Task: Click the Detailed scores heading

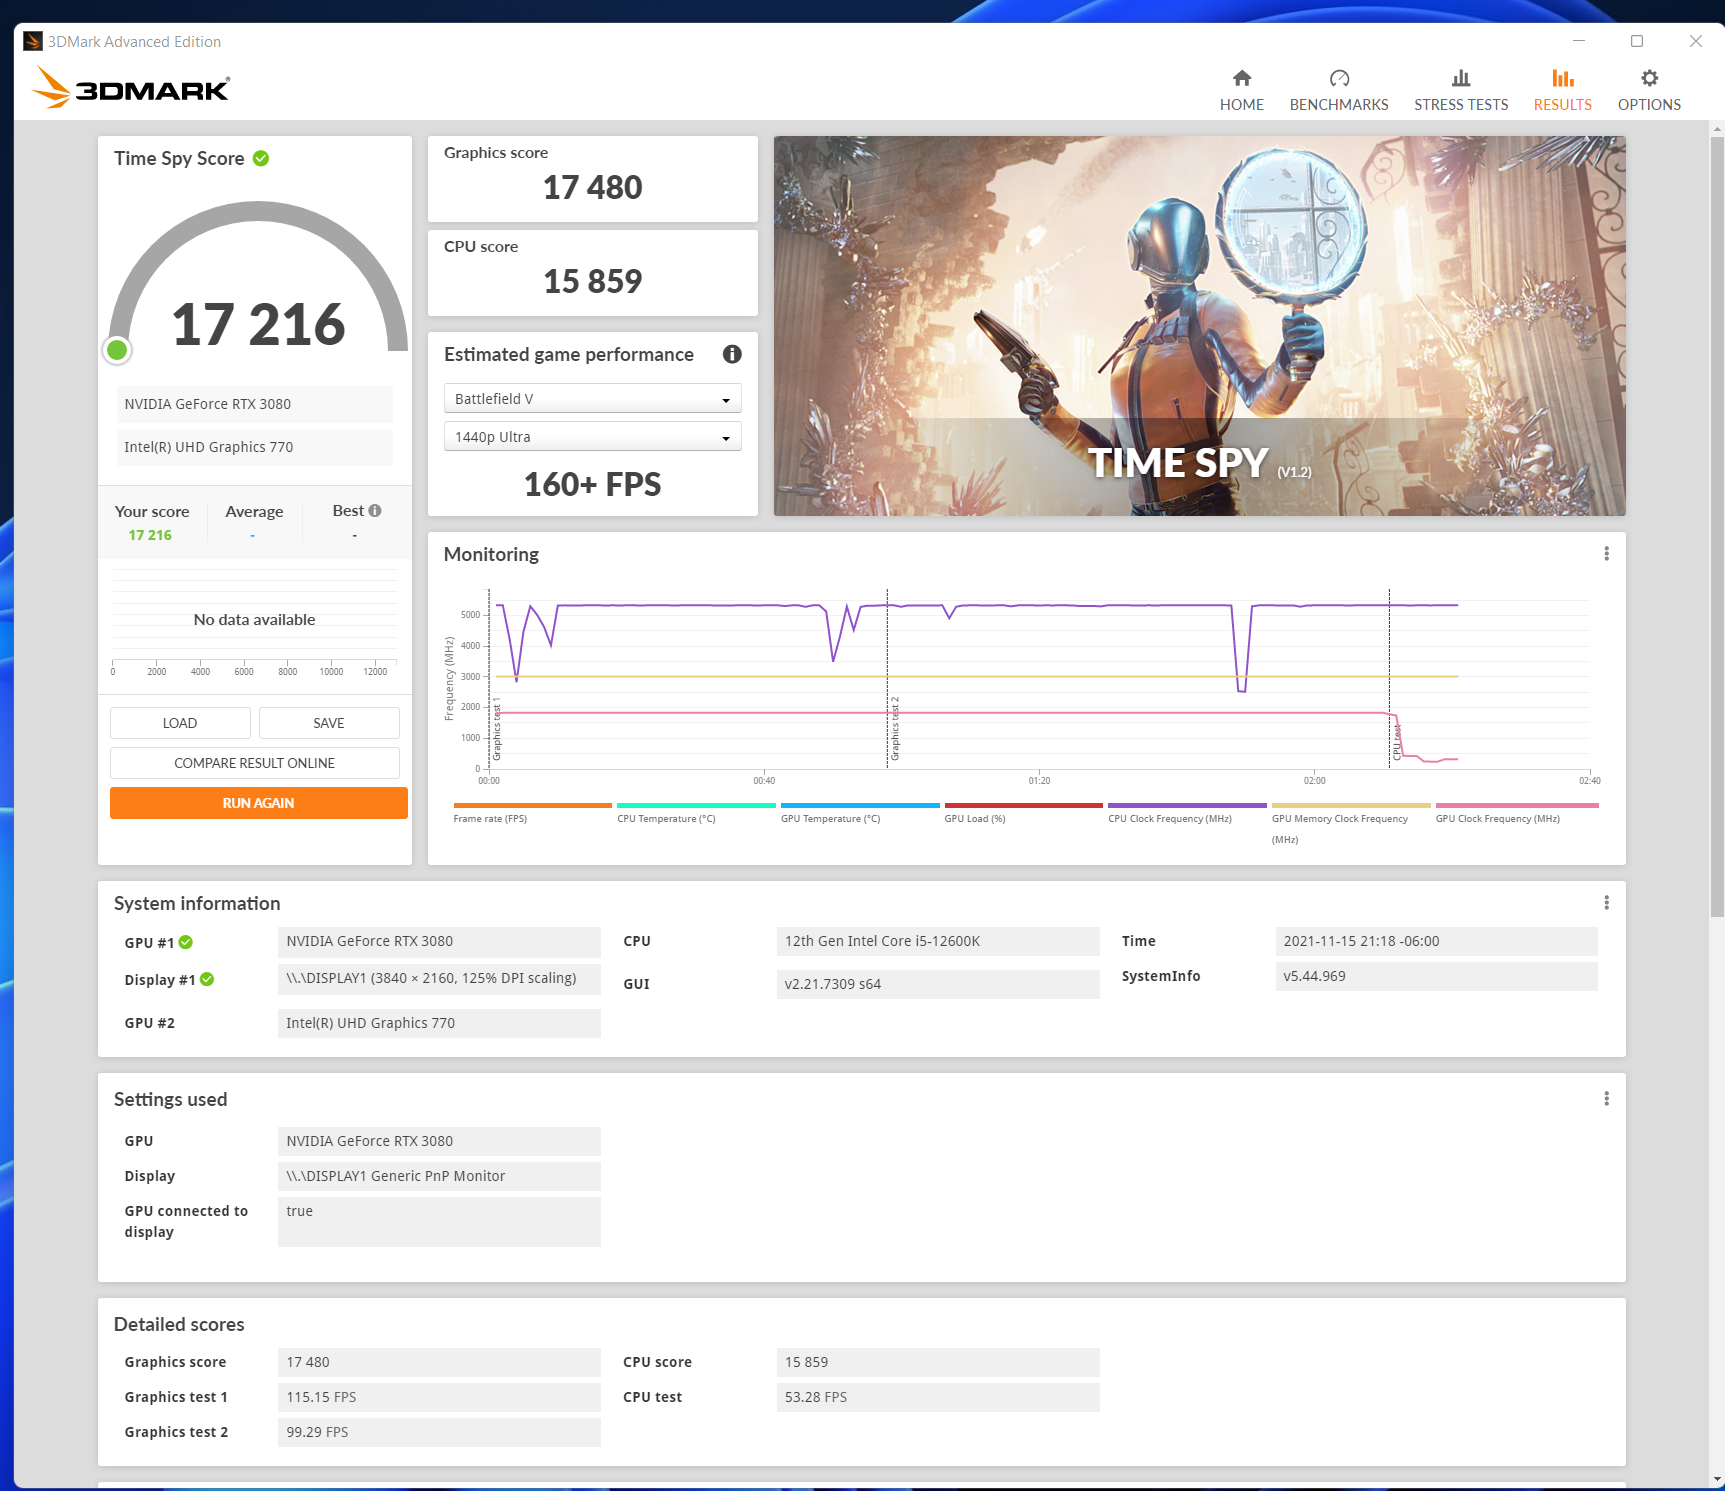Action: tap(179, 1324)
